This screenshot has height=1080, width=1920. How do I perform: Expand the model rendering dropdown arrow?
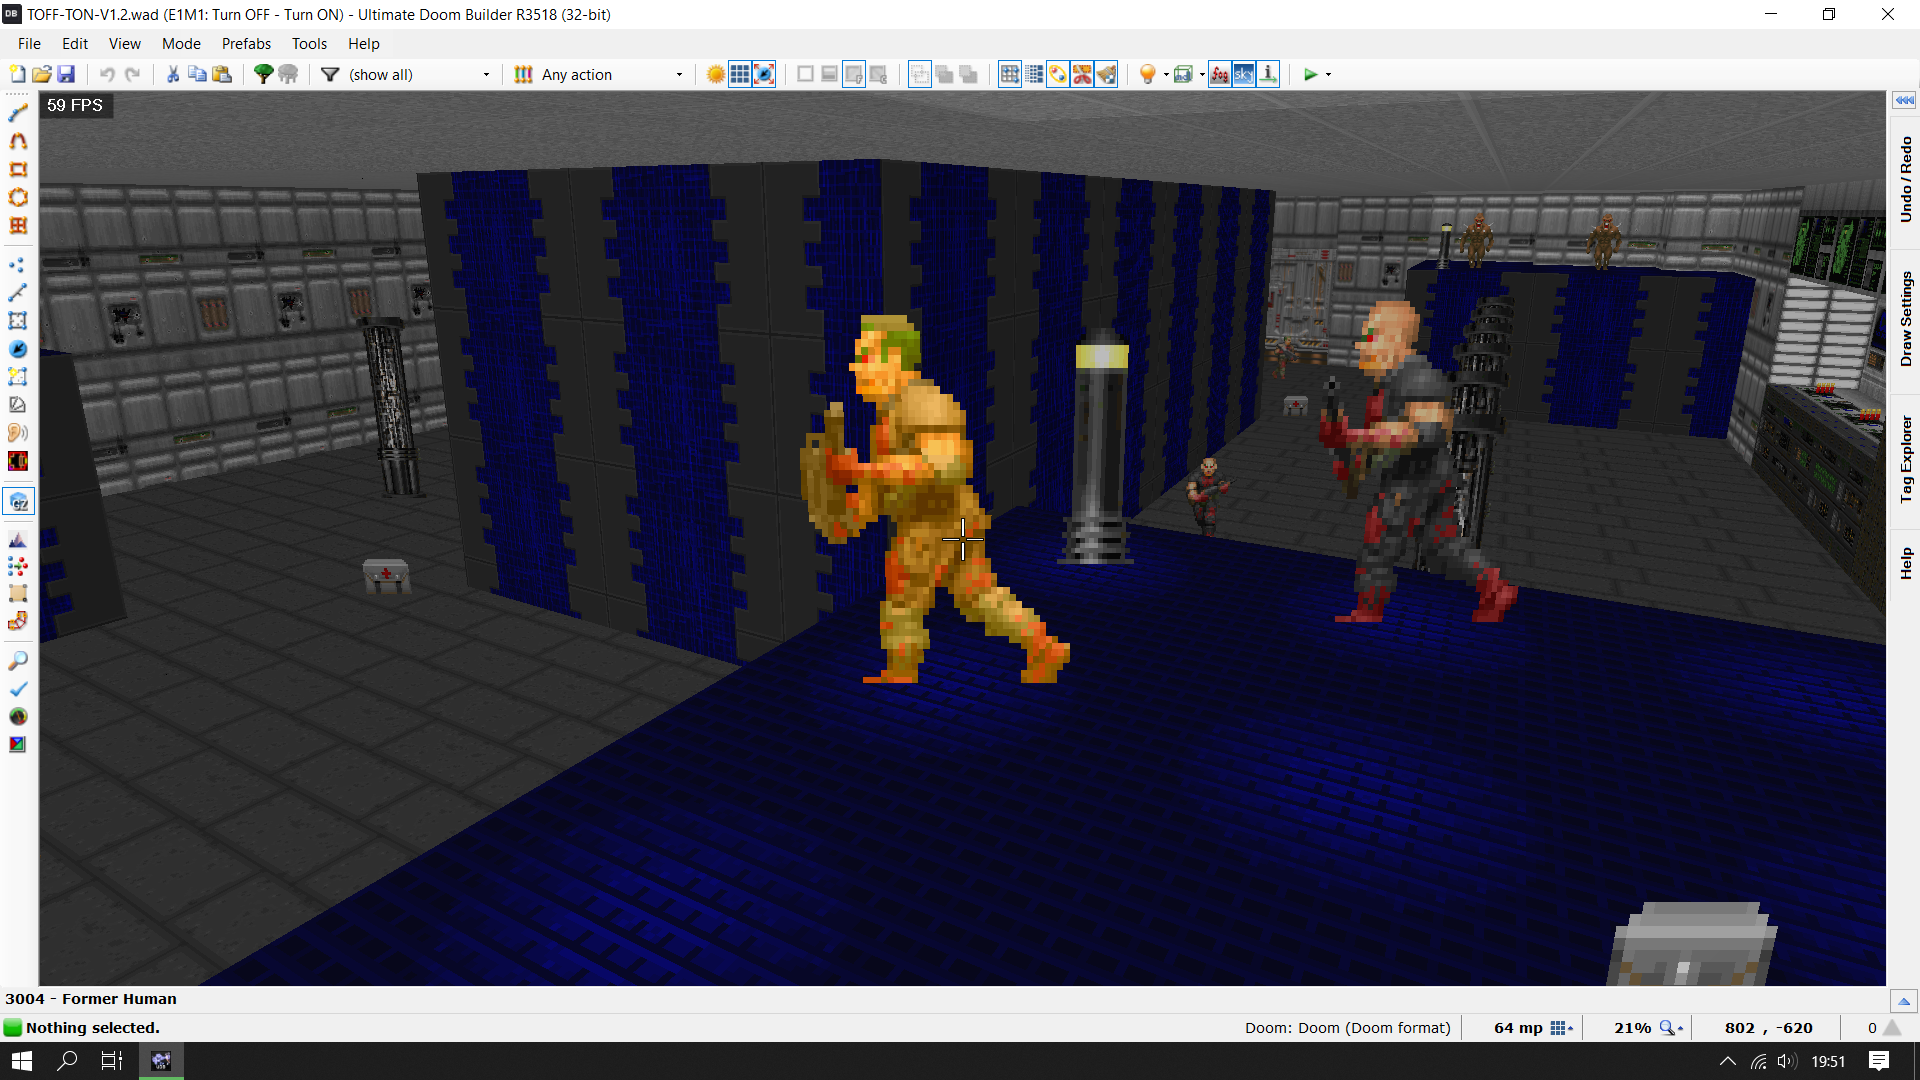1202,74
